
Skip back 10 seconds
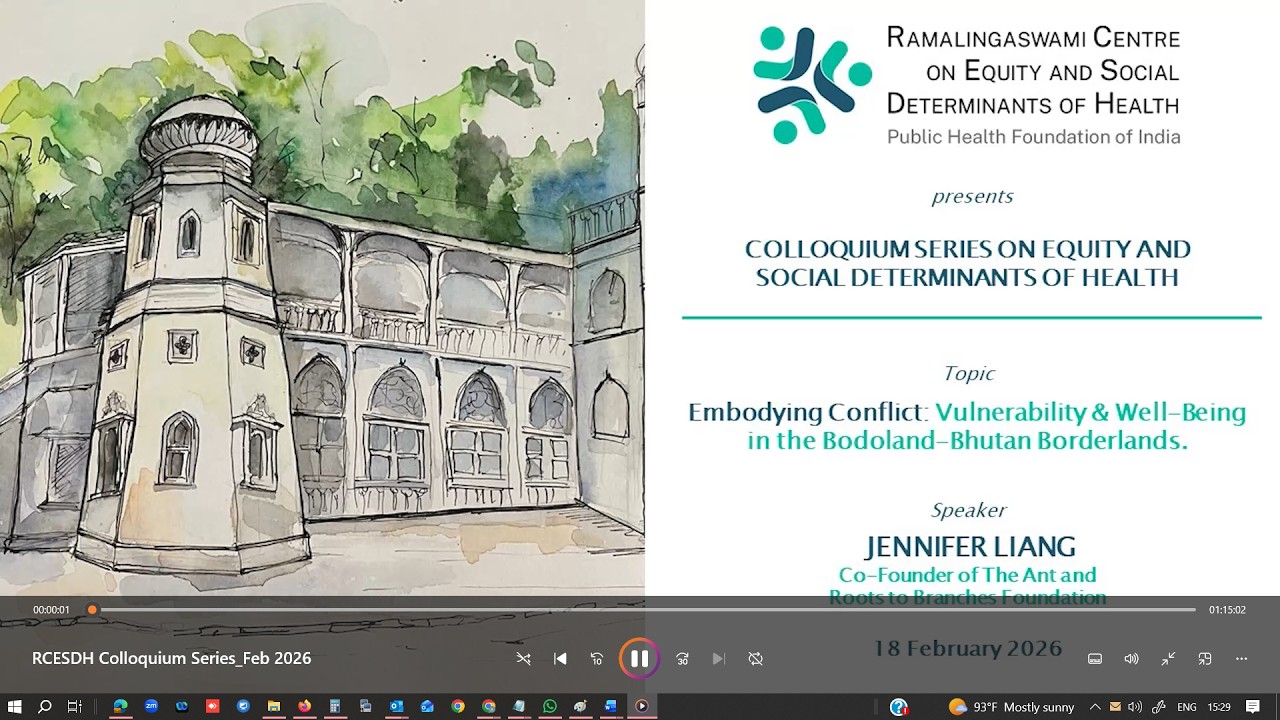(597, 659)
